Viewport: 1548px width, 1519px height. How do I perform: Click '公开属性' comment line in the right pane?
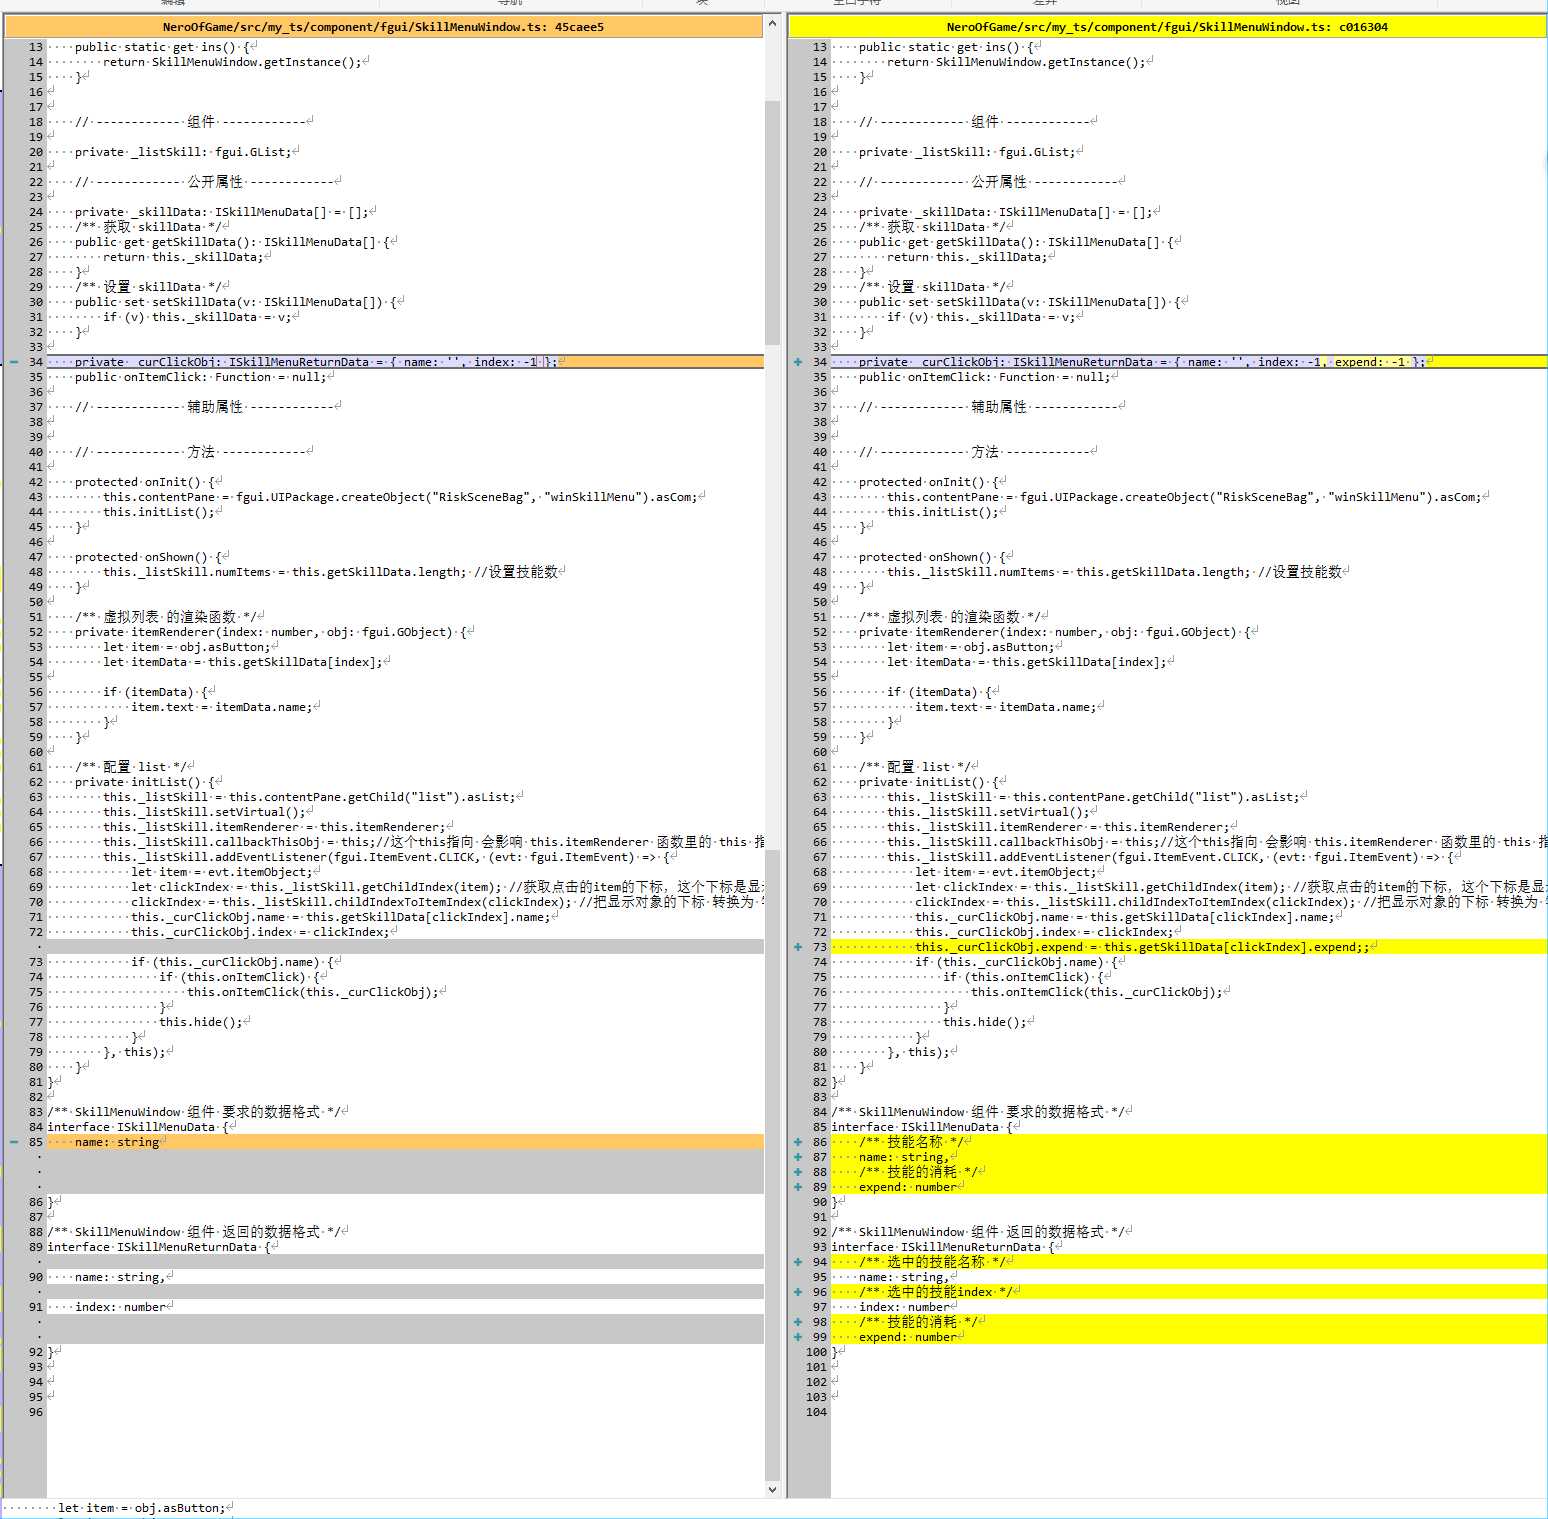tap(988, 182)
